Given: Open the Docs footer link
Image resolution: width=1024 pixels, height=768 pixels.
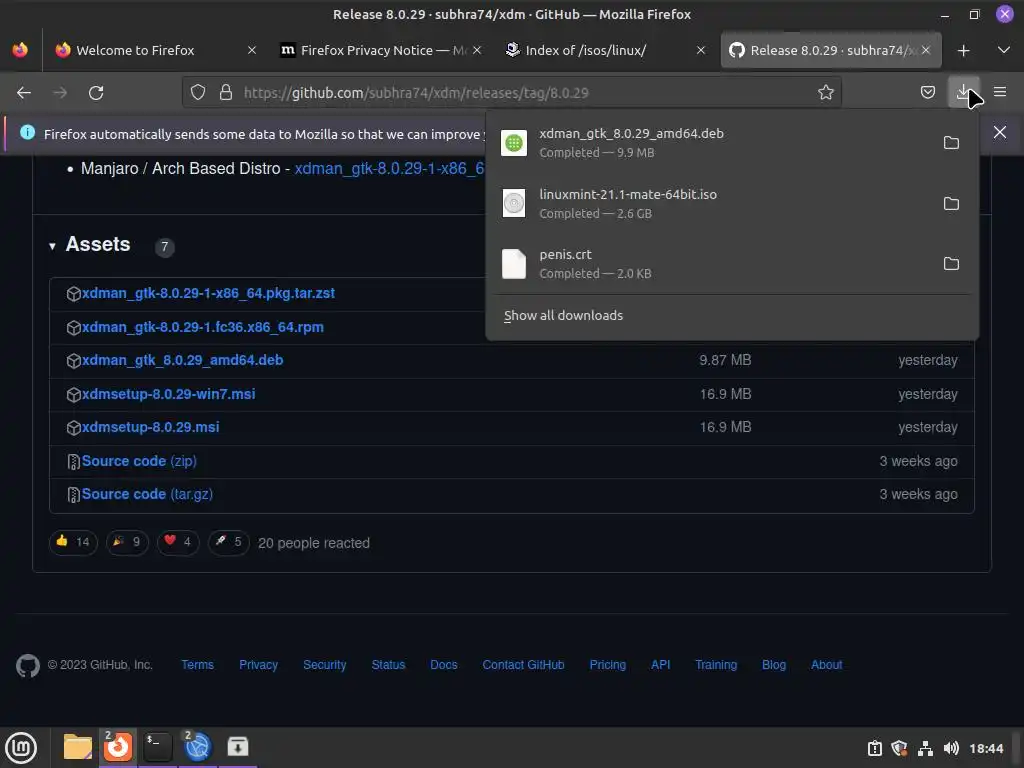Looking at the screenshot, I should tap(443, 665).
